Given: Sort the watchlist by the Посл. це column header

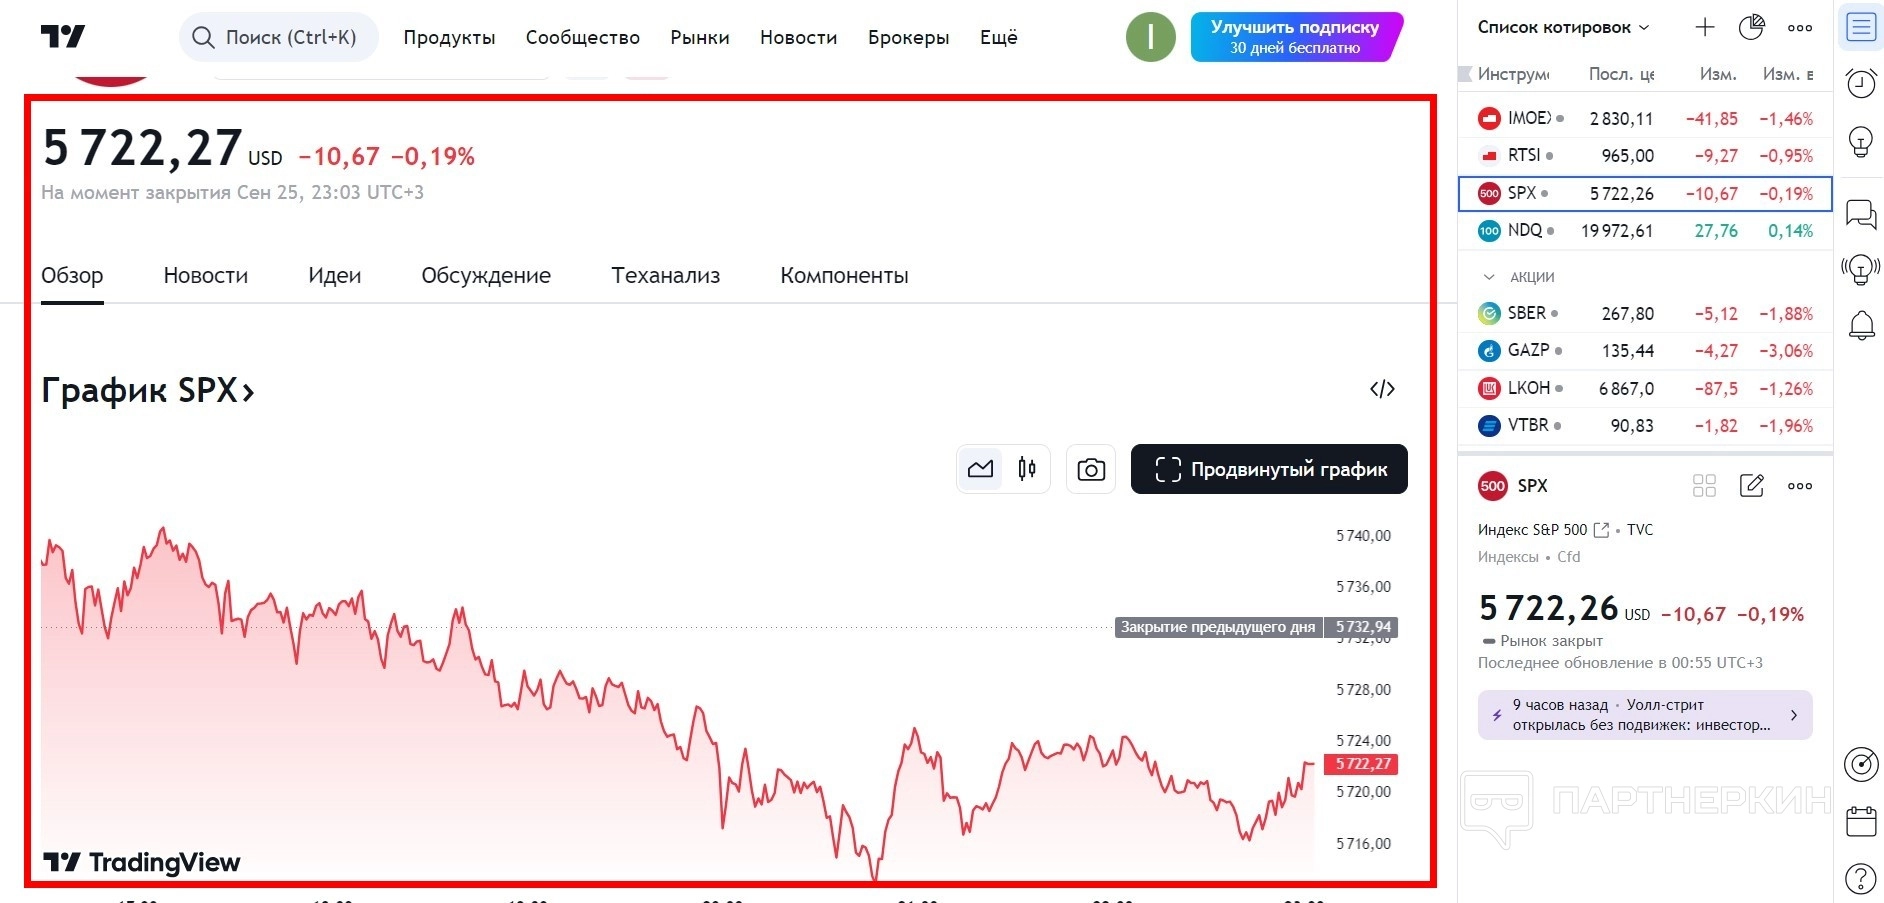Looking at the screenshot, I should pyautogui.click(x=1621, y=74).
